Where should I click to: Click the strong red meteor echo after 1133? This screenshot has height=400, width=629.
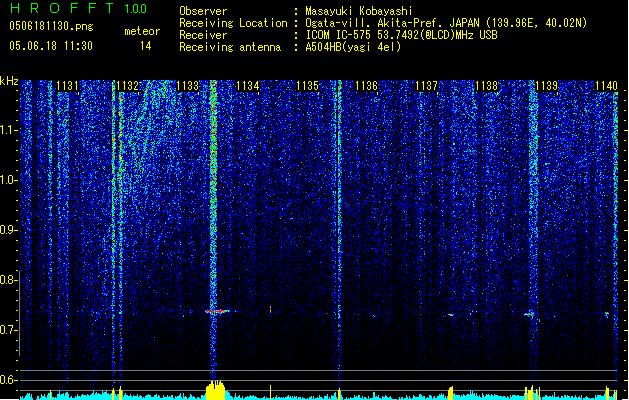(217, 311)
